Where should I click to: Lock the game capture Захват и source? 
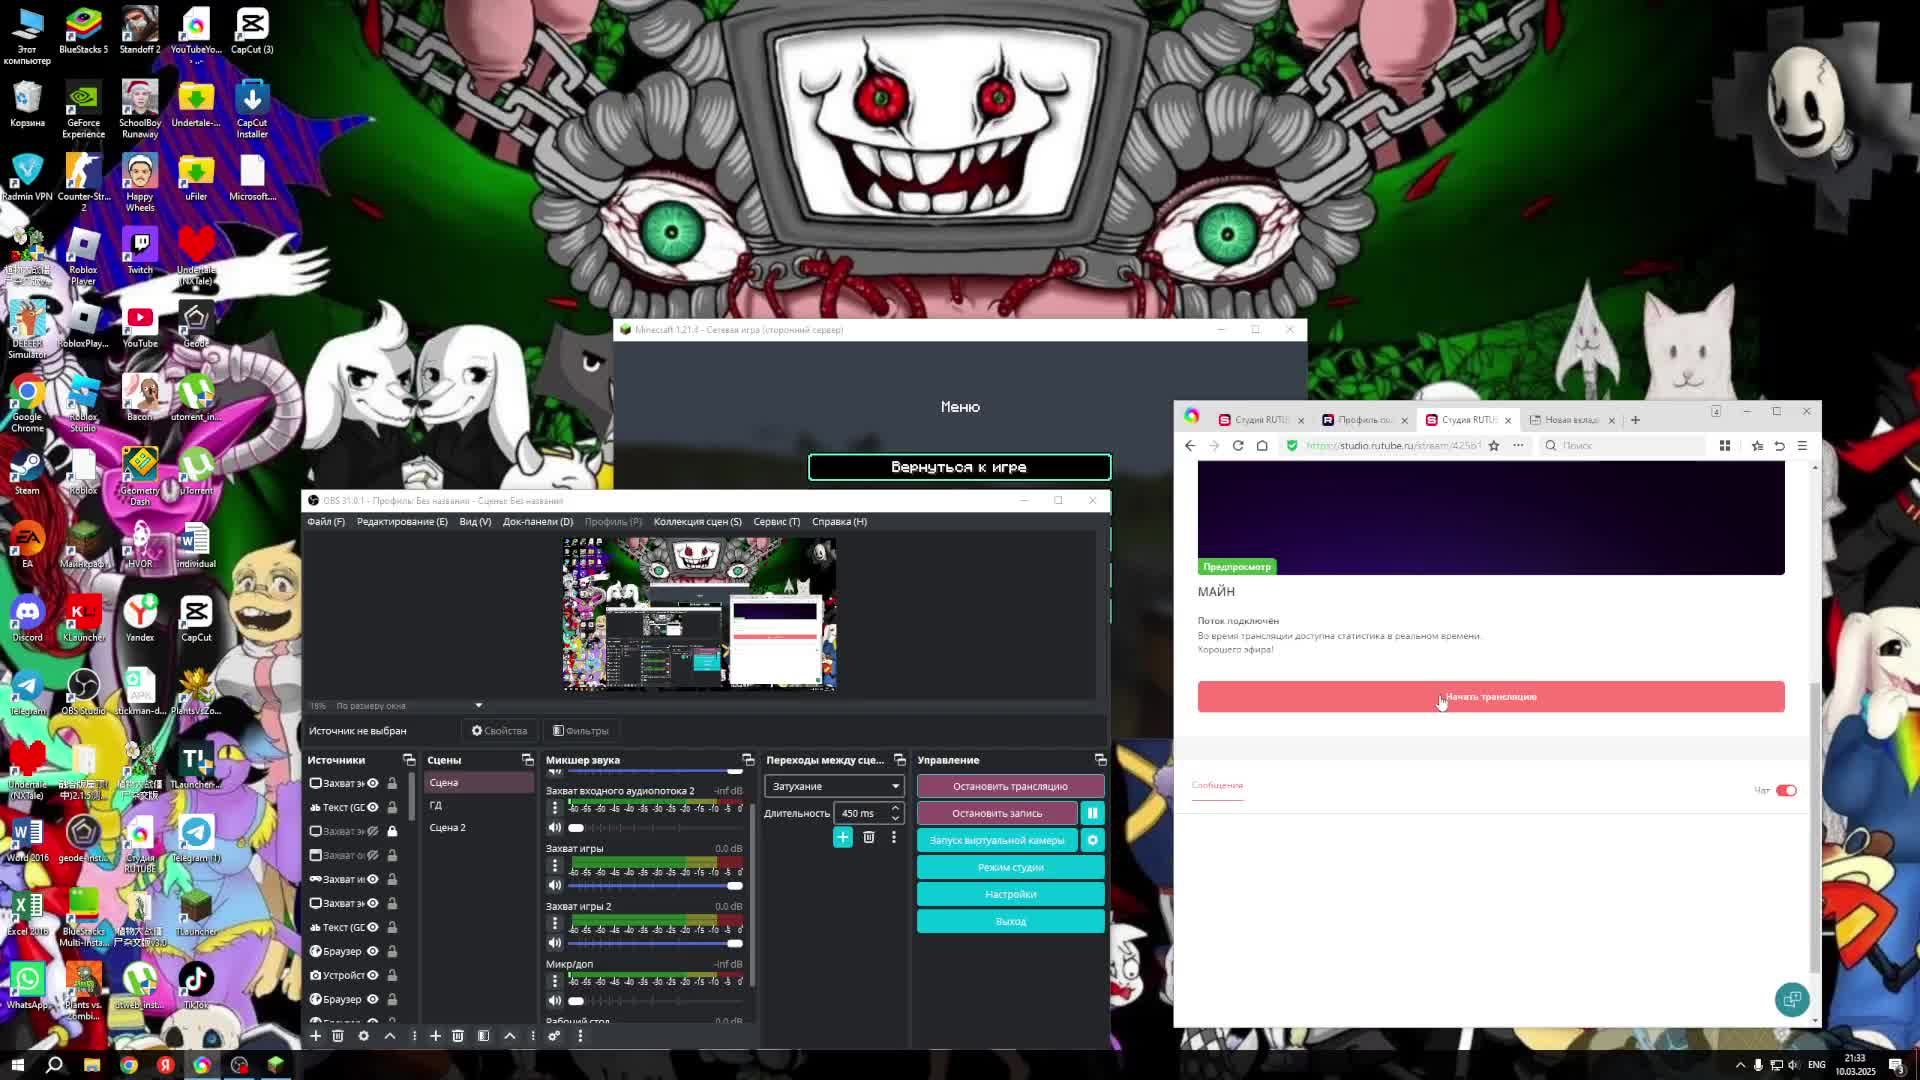[392, 879]
